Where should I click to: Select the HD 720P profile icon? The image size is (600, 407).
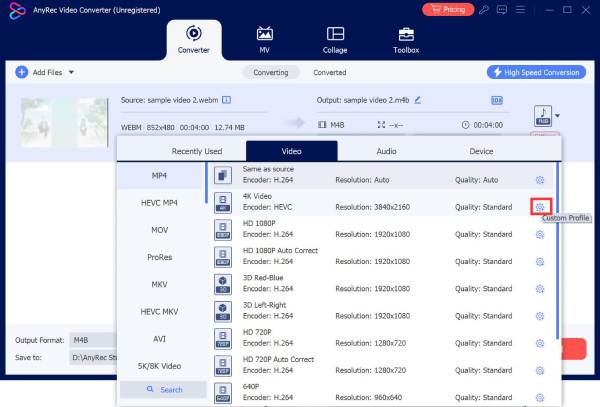tap(223, 339)
